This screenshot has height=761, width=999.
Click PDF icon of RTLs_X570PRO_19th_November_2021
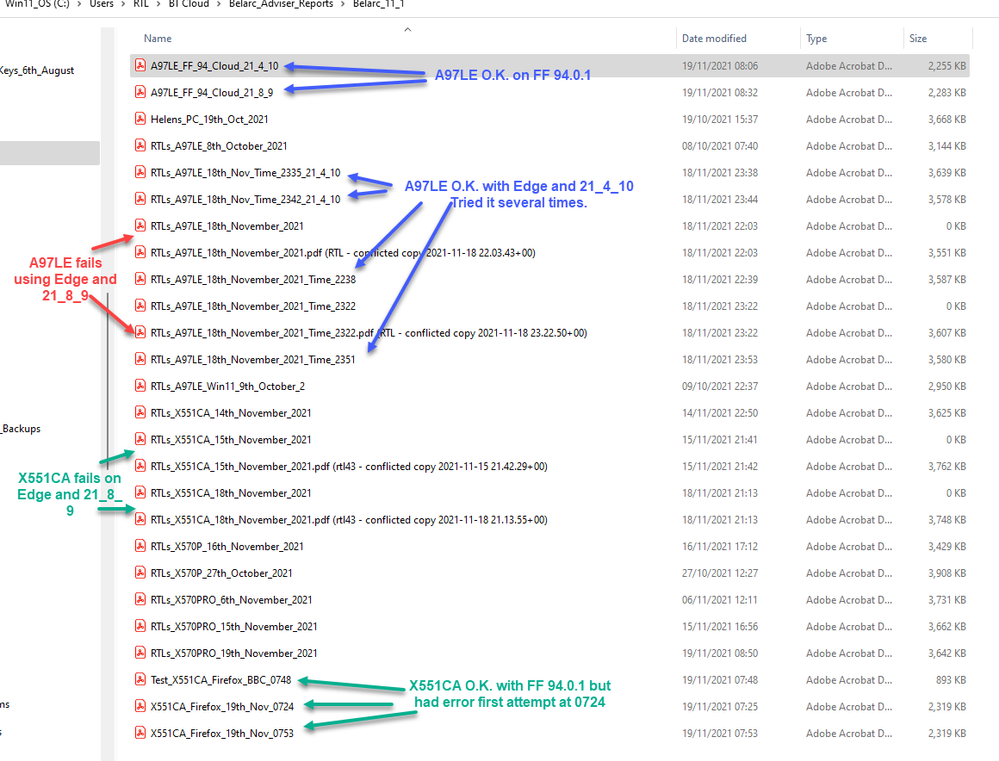(x=141, y=653)
